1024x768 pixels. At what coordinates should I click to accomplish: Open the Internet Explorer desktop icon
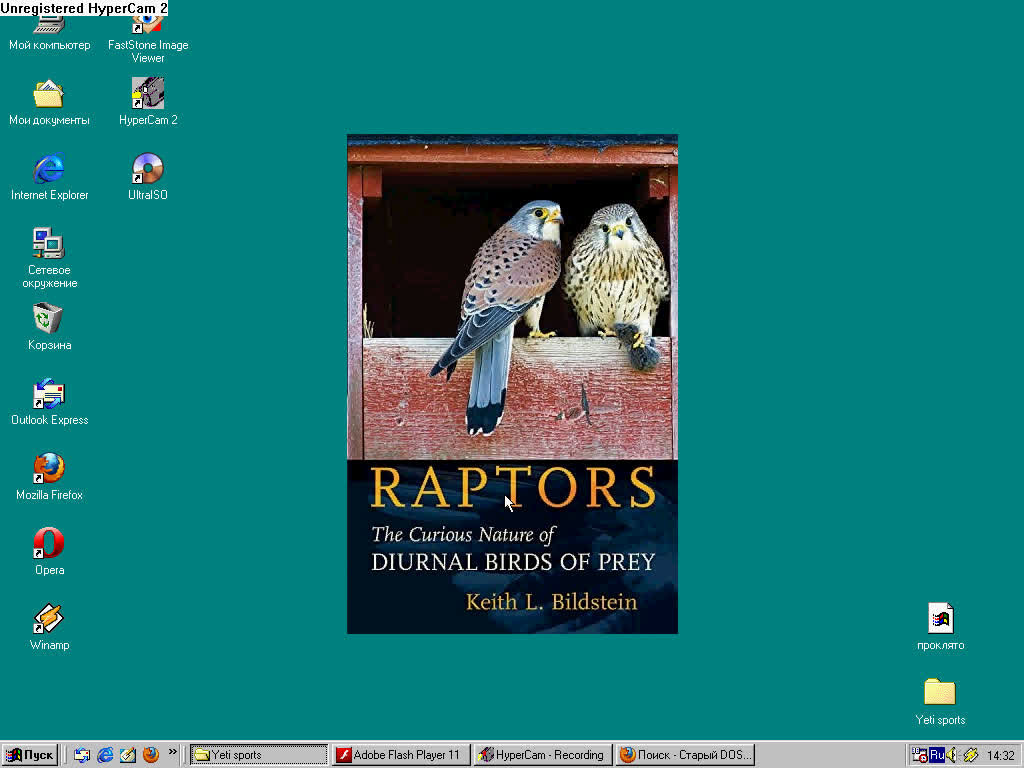(x=49, y=170)
